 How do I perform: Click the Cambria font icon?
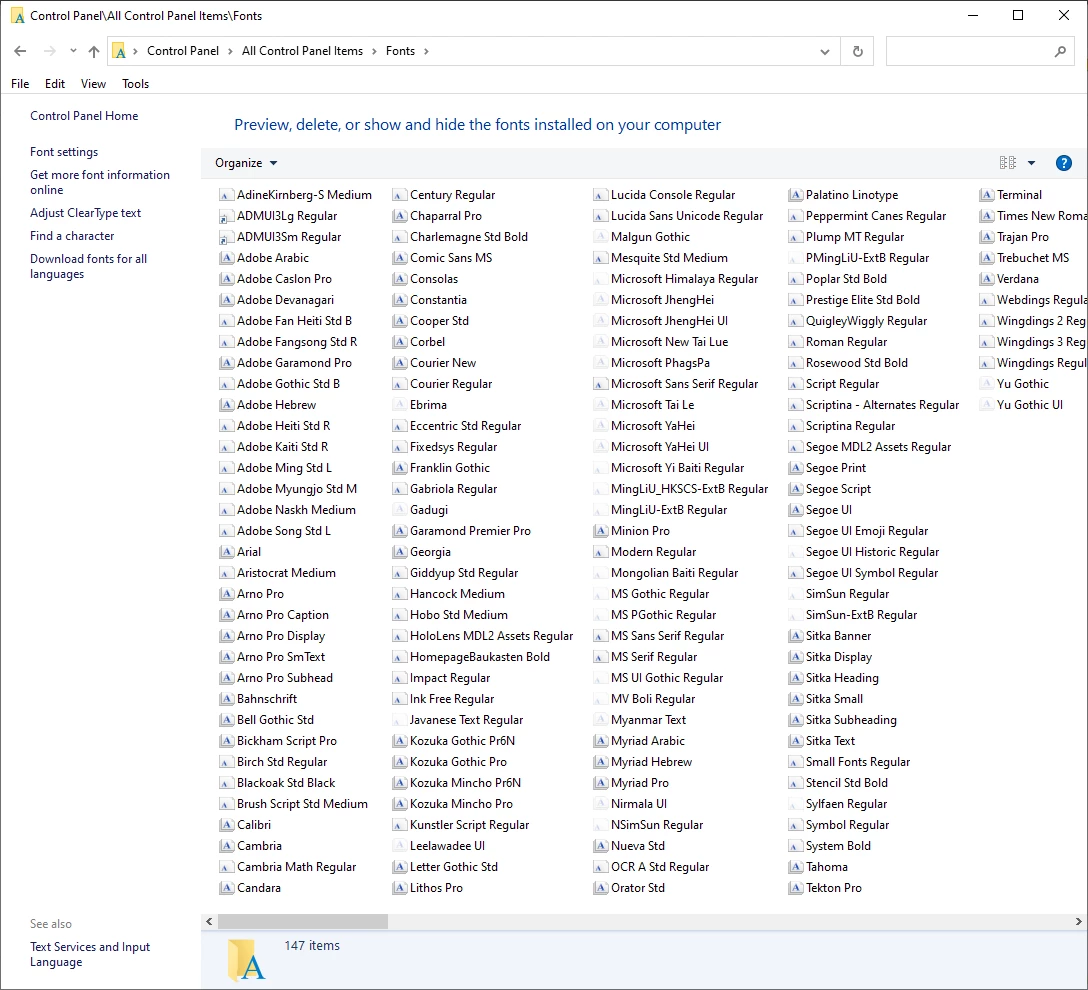tap(226, 846)
